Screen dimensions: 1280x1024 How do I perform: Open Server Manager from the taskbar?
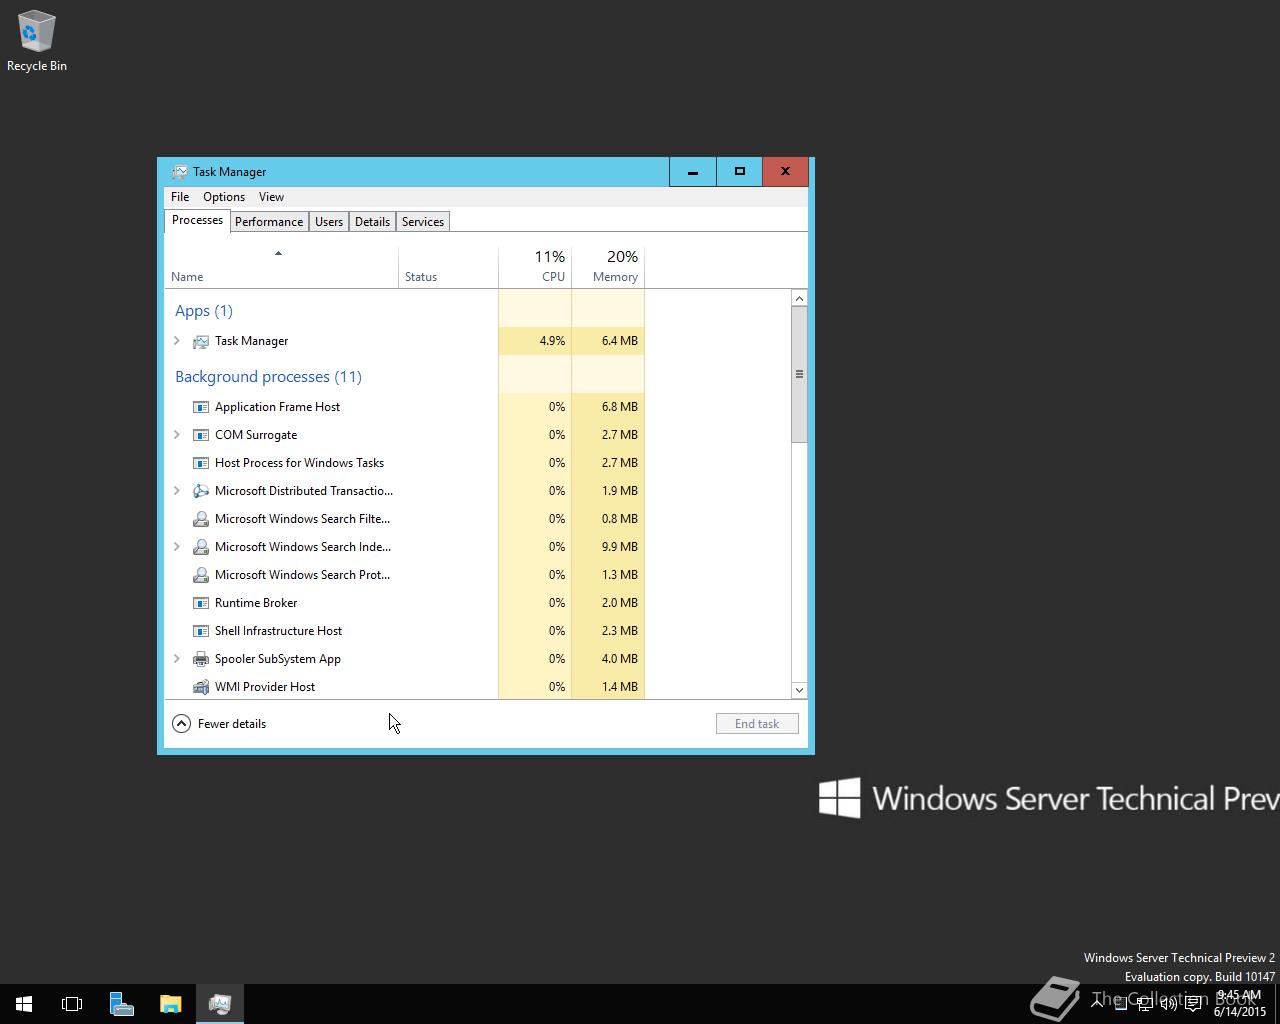121,1004
